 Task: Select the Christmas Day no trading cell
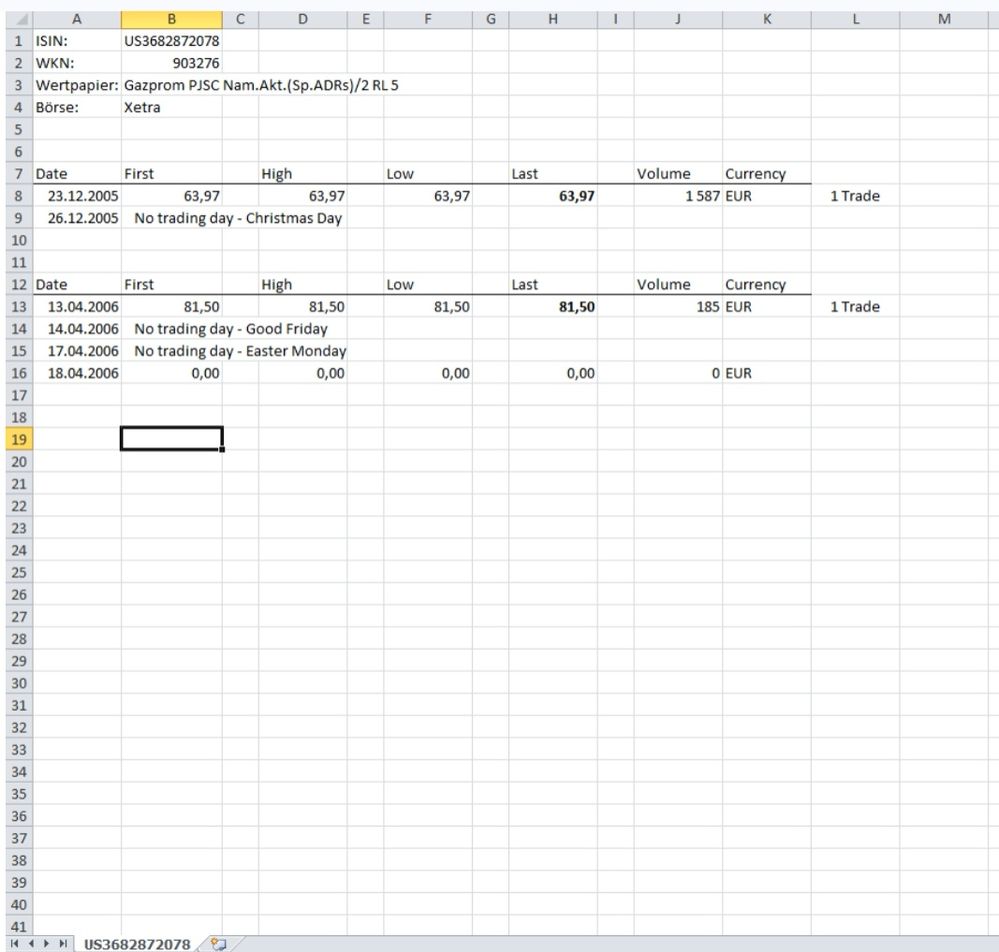(238, 218)
